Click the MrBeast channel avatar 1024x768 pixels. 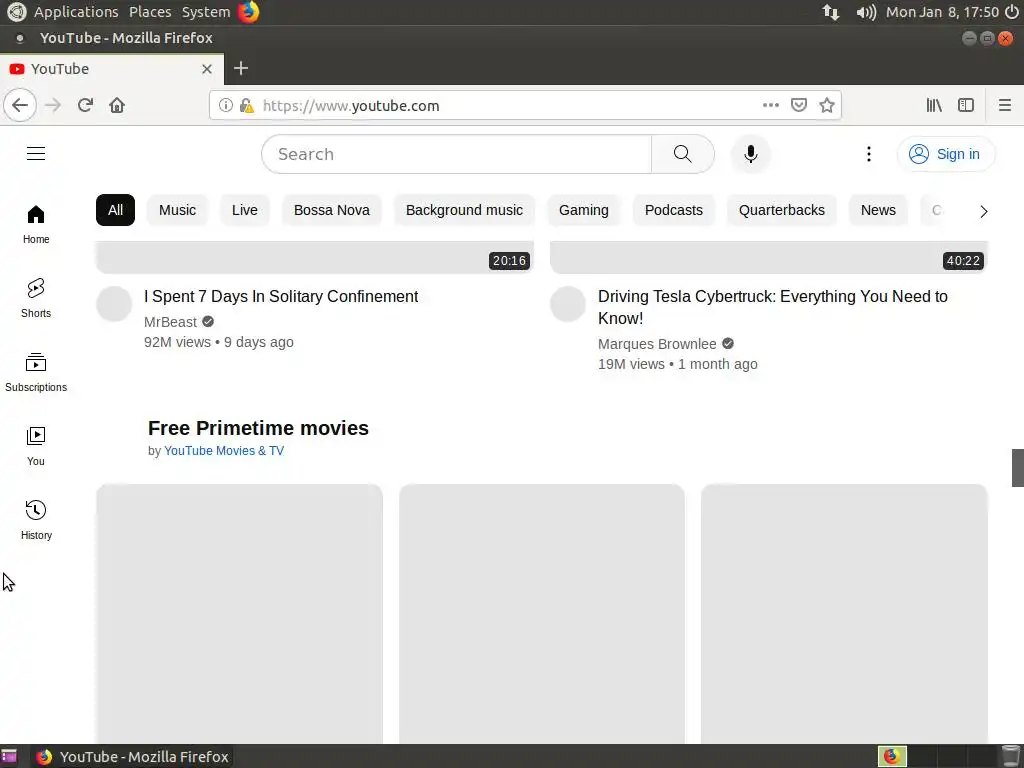114,304
